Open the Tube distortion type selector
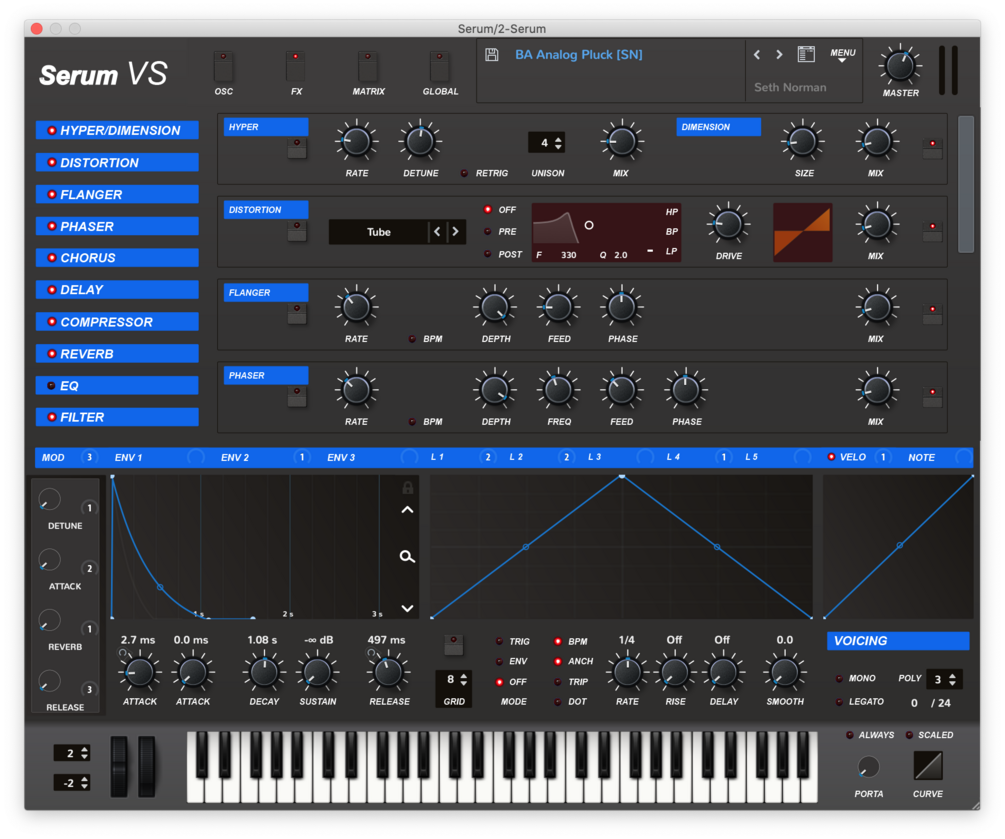1005x839 pixels. (x=379, y=231)
